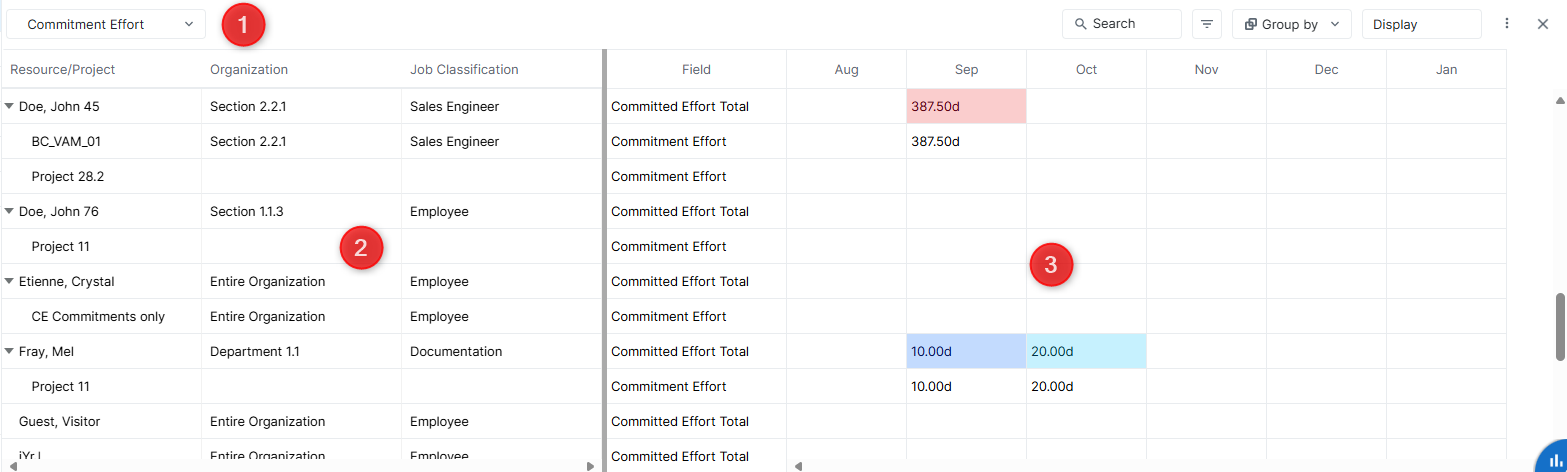Click the red 387.50d cell
This screenshot has width=1567, height=472.
pyautogui.click(x=966, y=106)
